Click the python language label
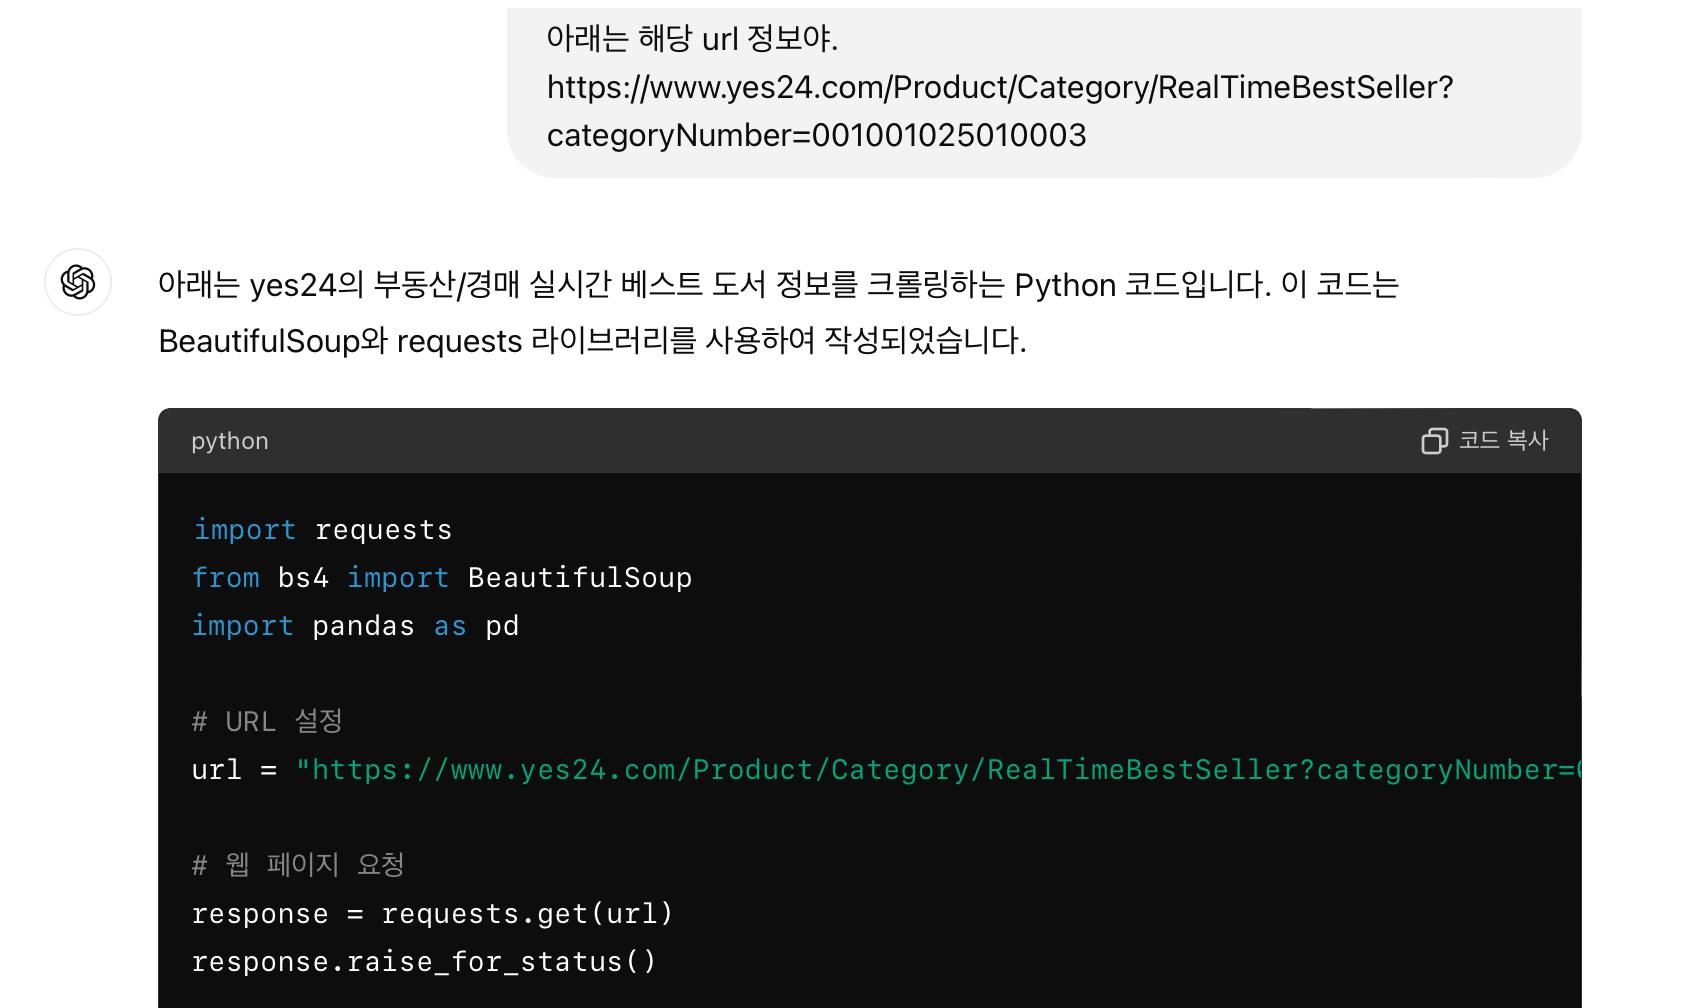Screen dimensions: 1702x1008 pyautogui.click(x=230, y=441)
